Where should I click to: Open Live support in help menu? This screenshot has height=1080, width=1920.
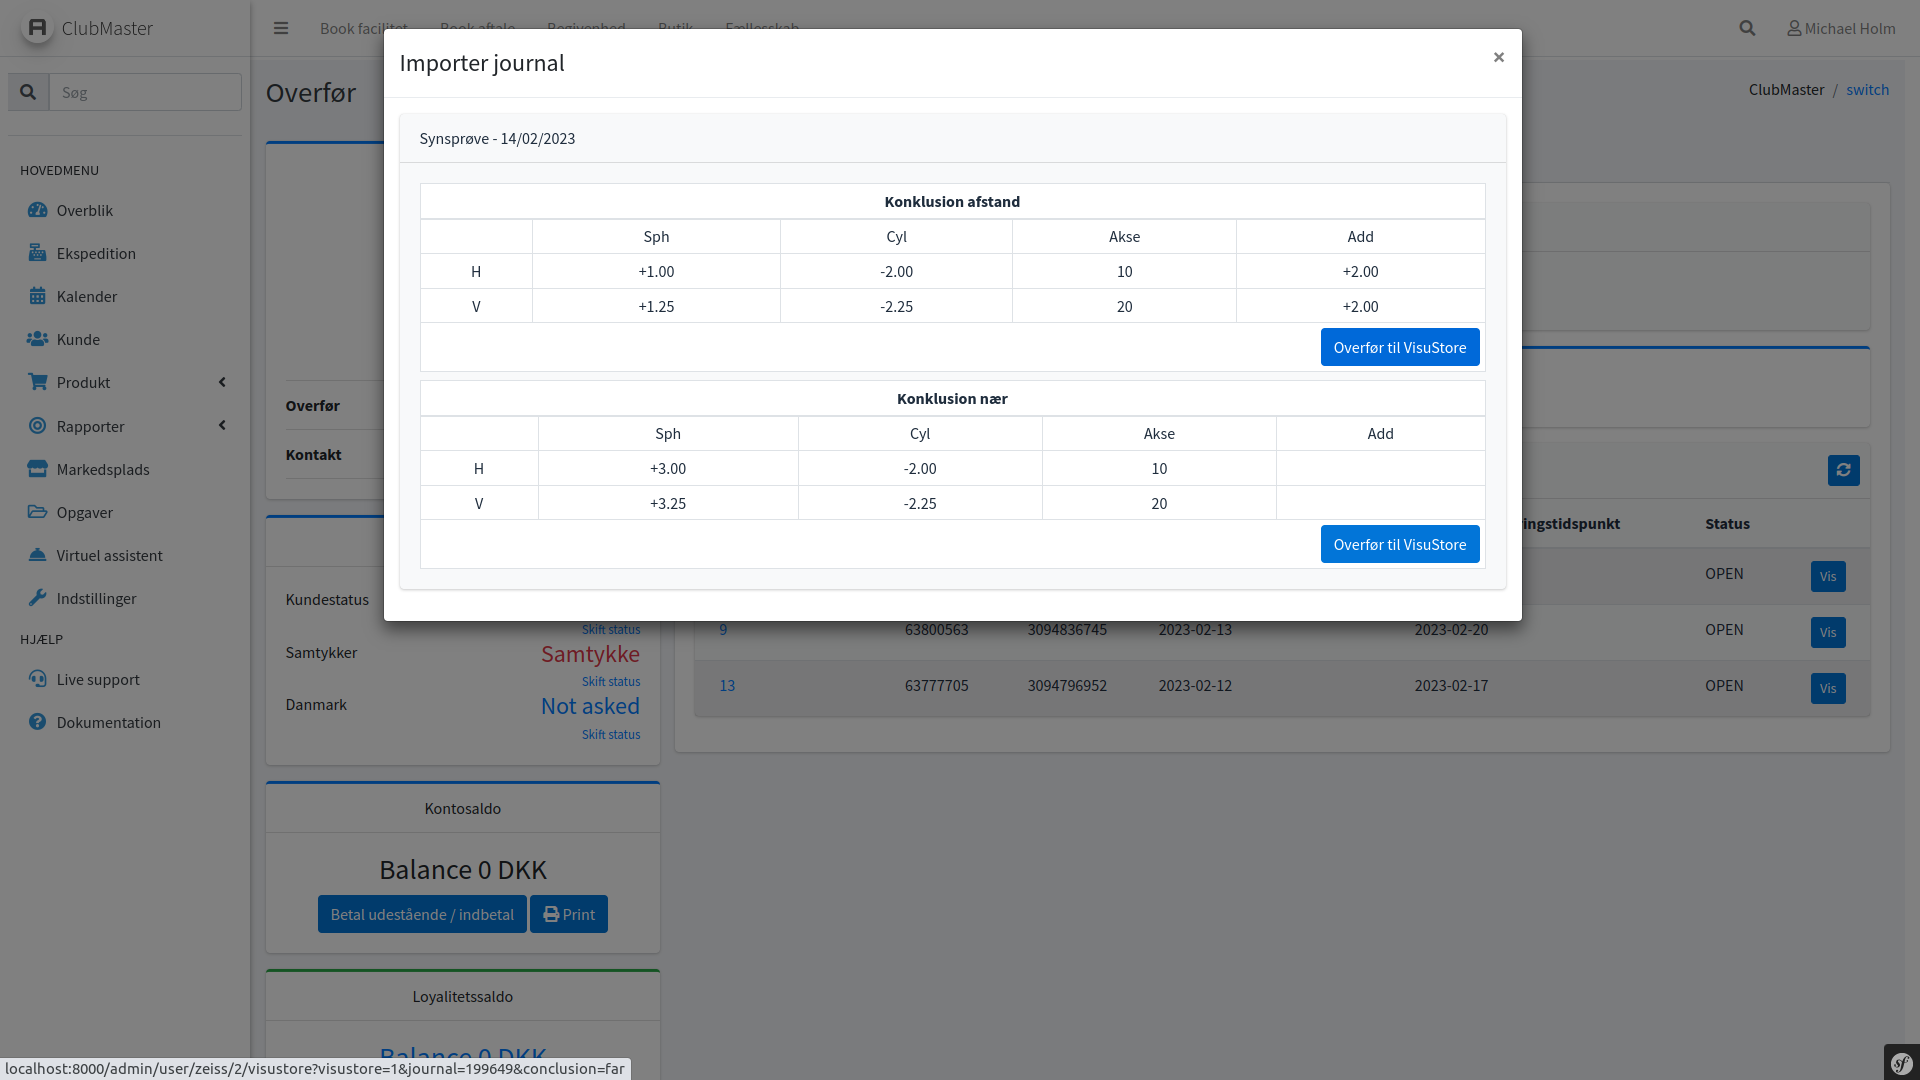(x=98, y=679)
